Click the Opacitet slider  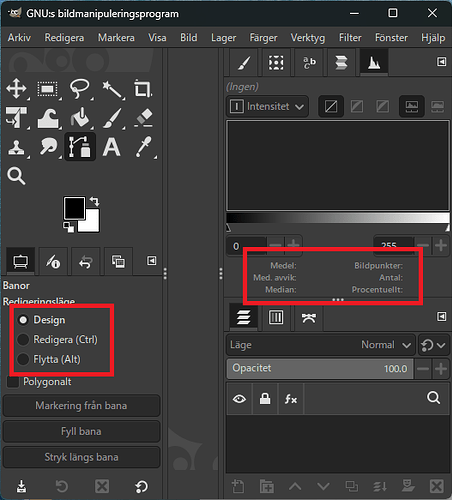[320, 369]
